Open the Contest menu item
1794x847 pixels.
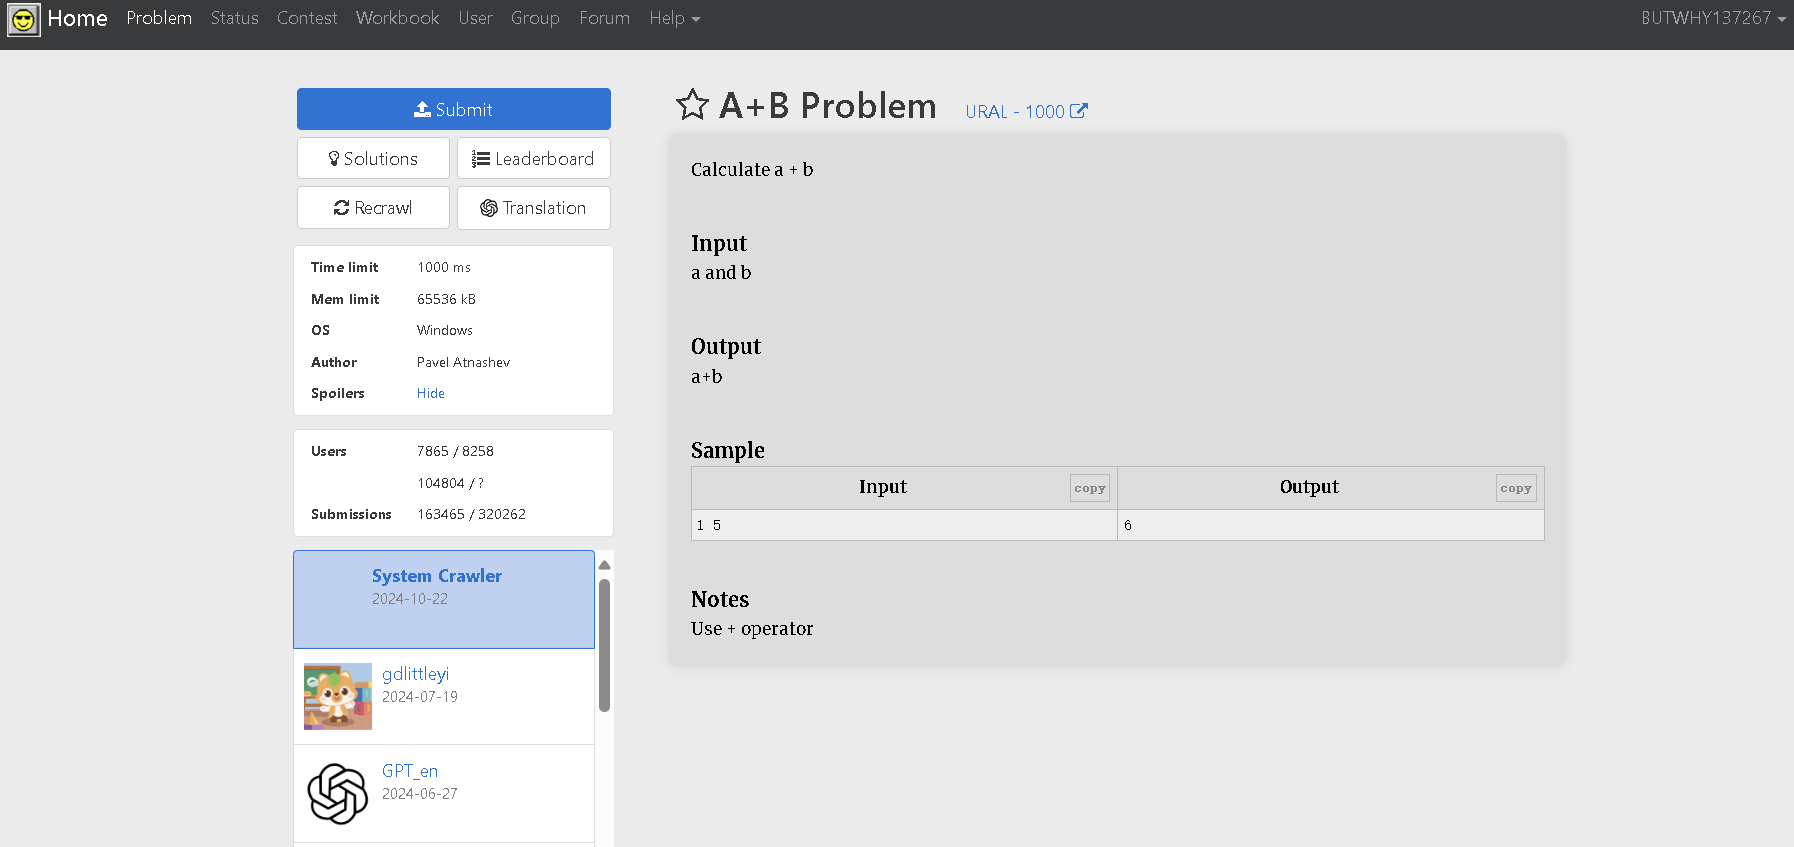pyautogui.click(x=307, y=18)
